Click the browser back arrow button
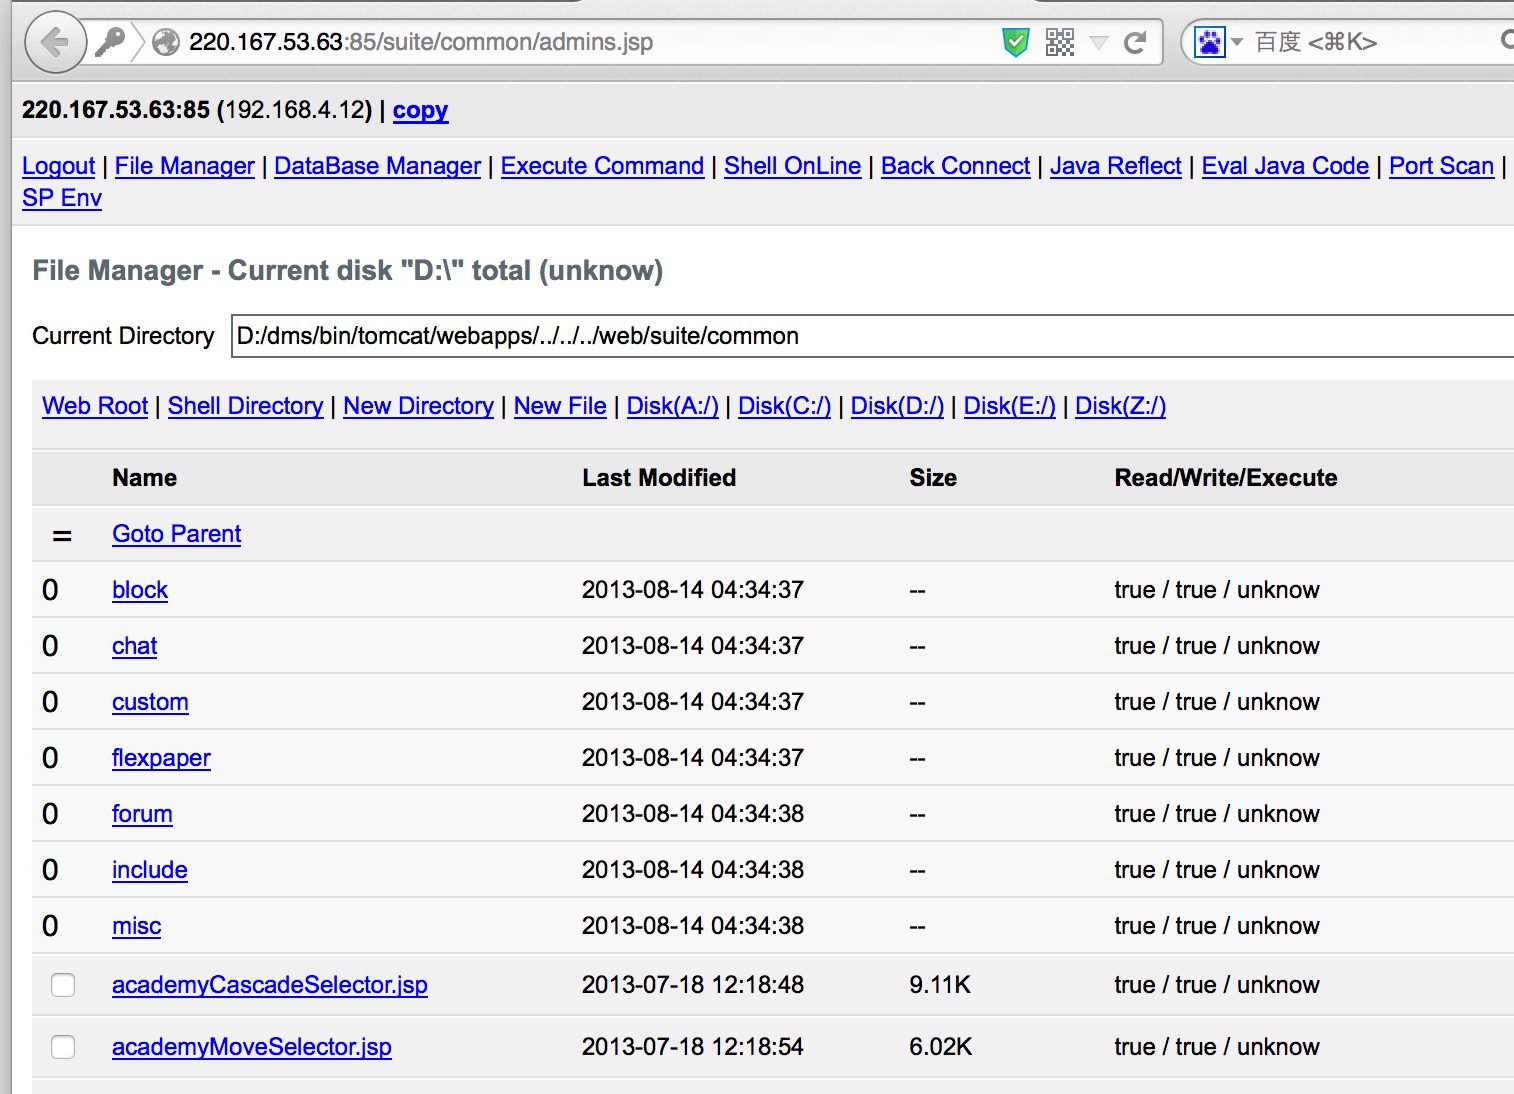1514x1094 pixels. click(x=54, y=42)
